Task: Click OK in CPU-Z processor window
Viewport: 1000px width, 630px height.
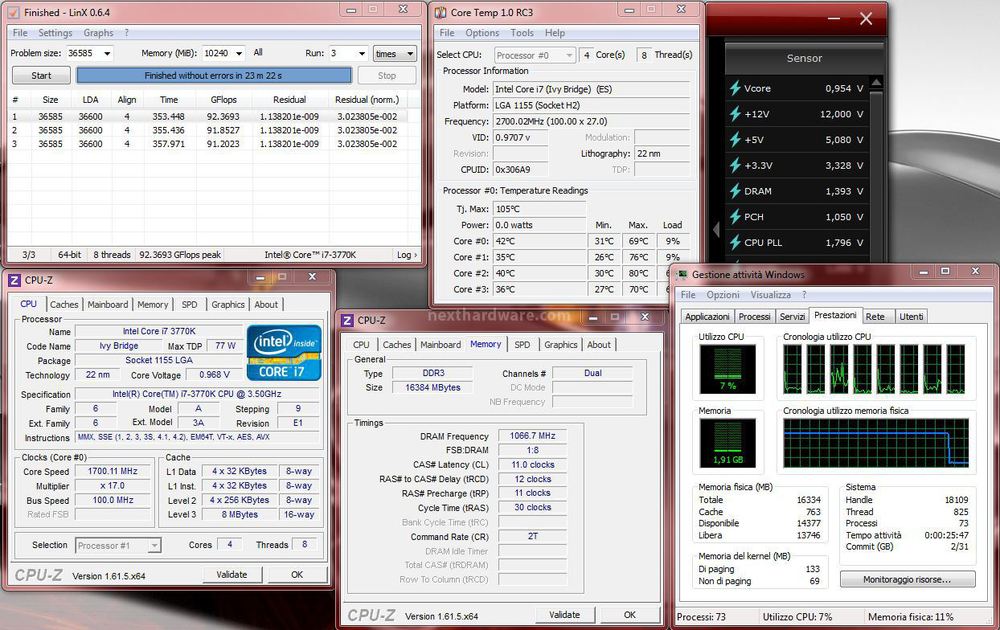Action: pyautogui.click(x=297, y=575)
